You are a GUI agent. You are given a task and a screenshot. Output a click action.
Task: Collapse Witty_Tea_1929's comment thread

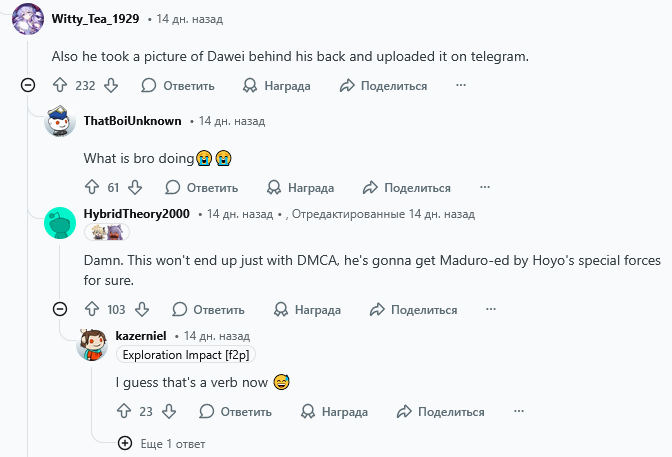pos(29,86)
